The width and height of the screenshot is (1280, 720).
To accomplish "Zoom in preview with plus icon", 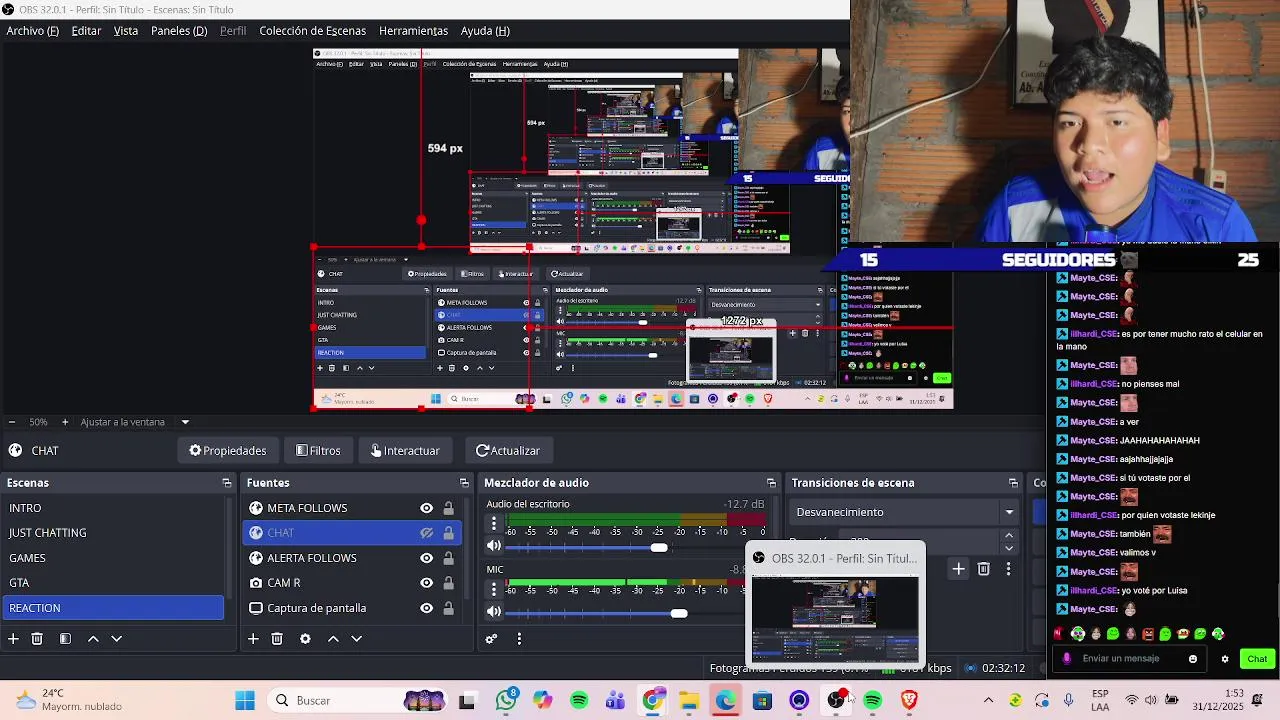I will pos(65,422).
